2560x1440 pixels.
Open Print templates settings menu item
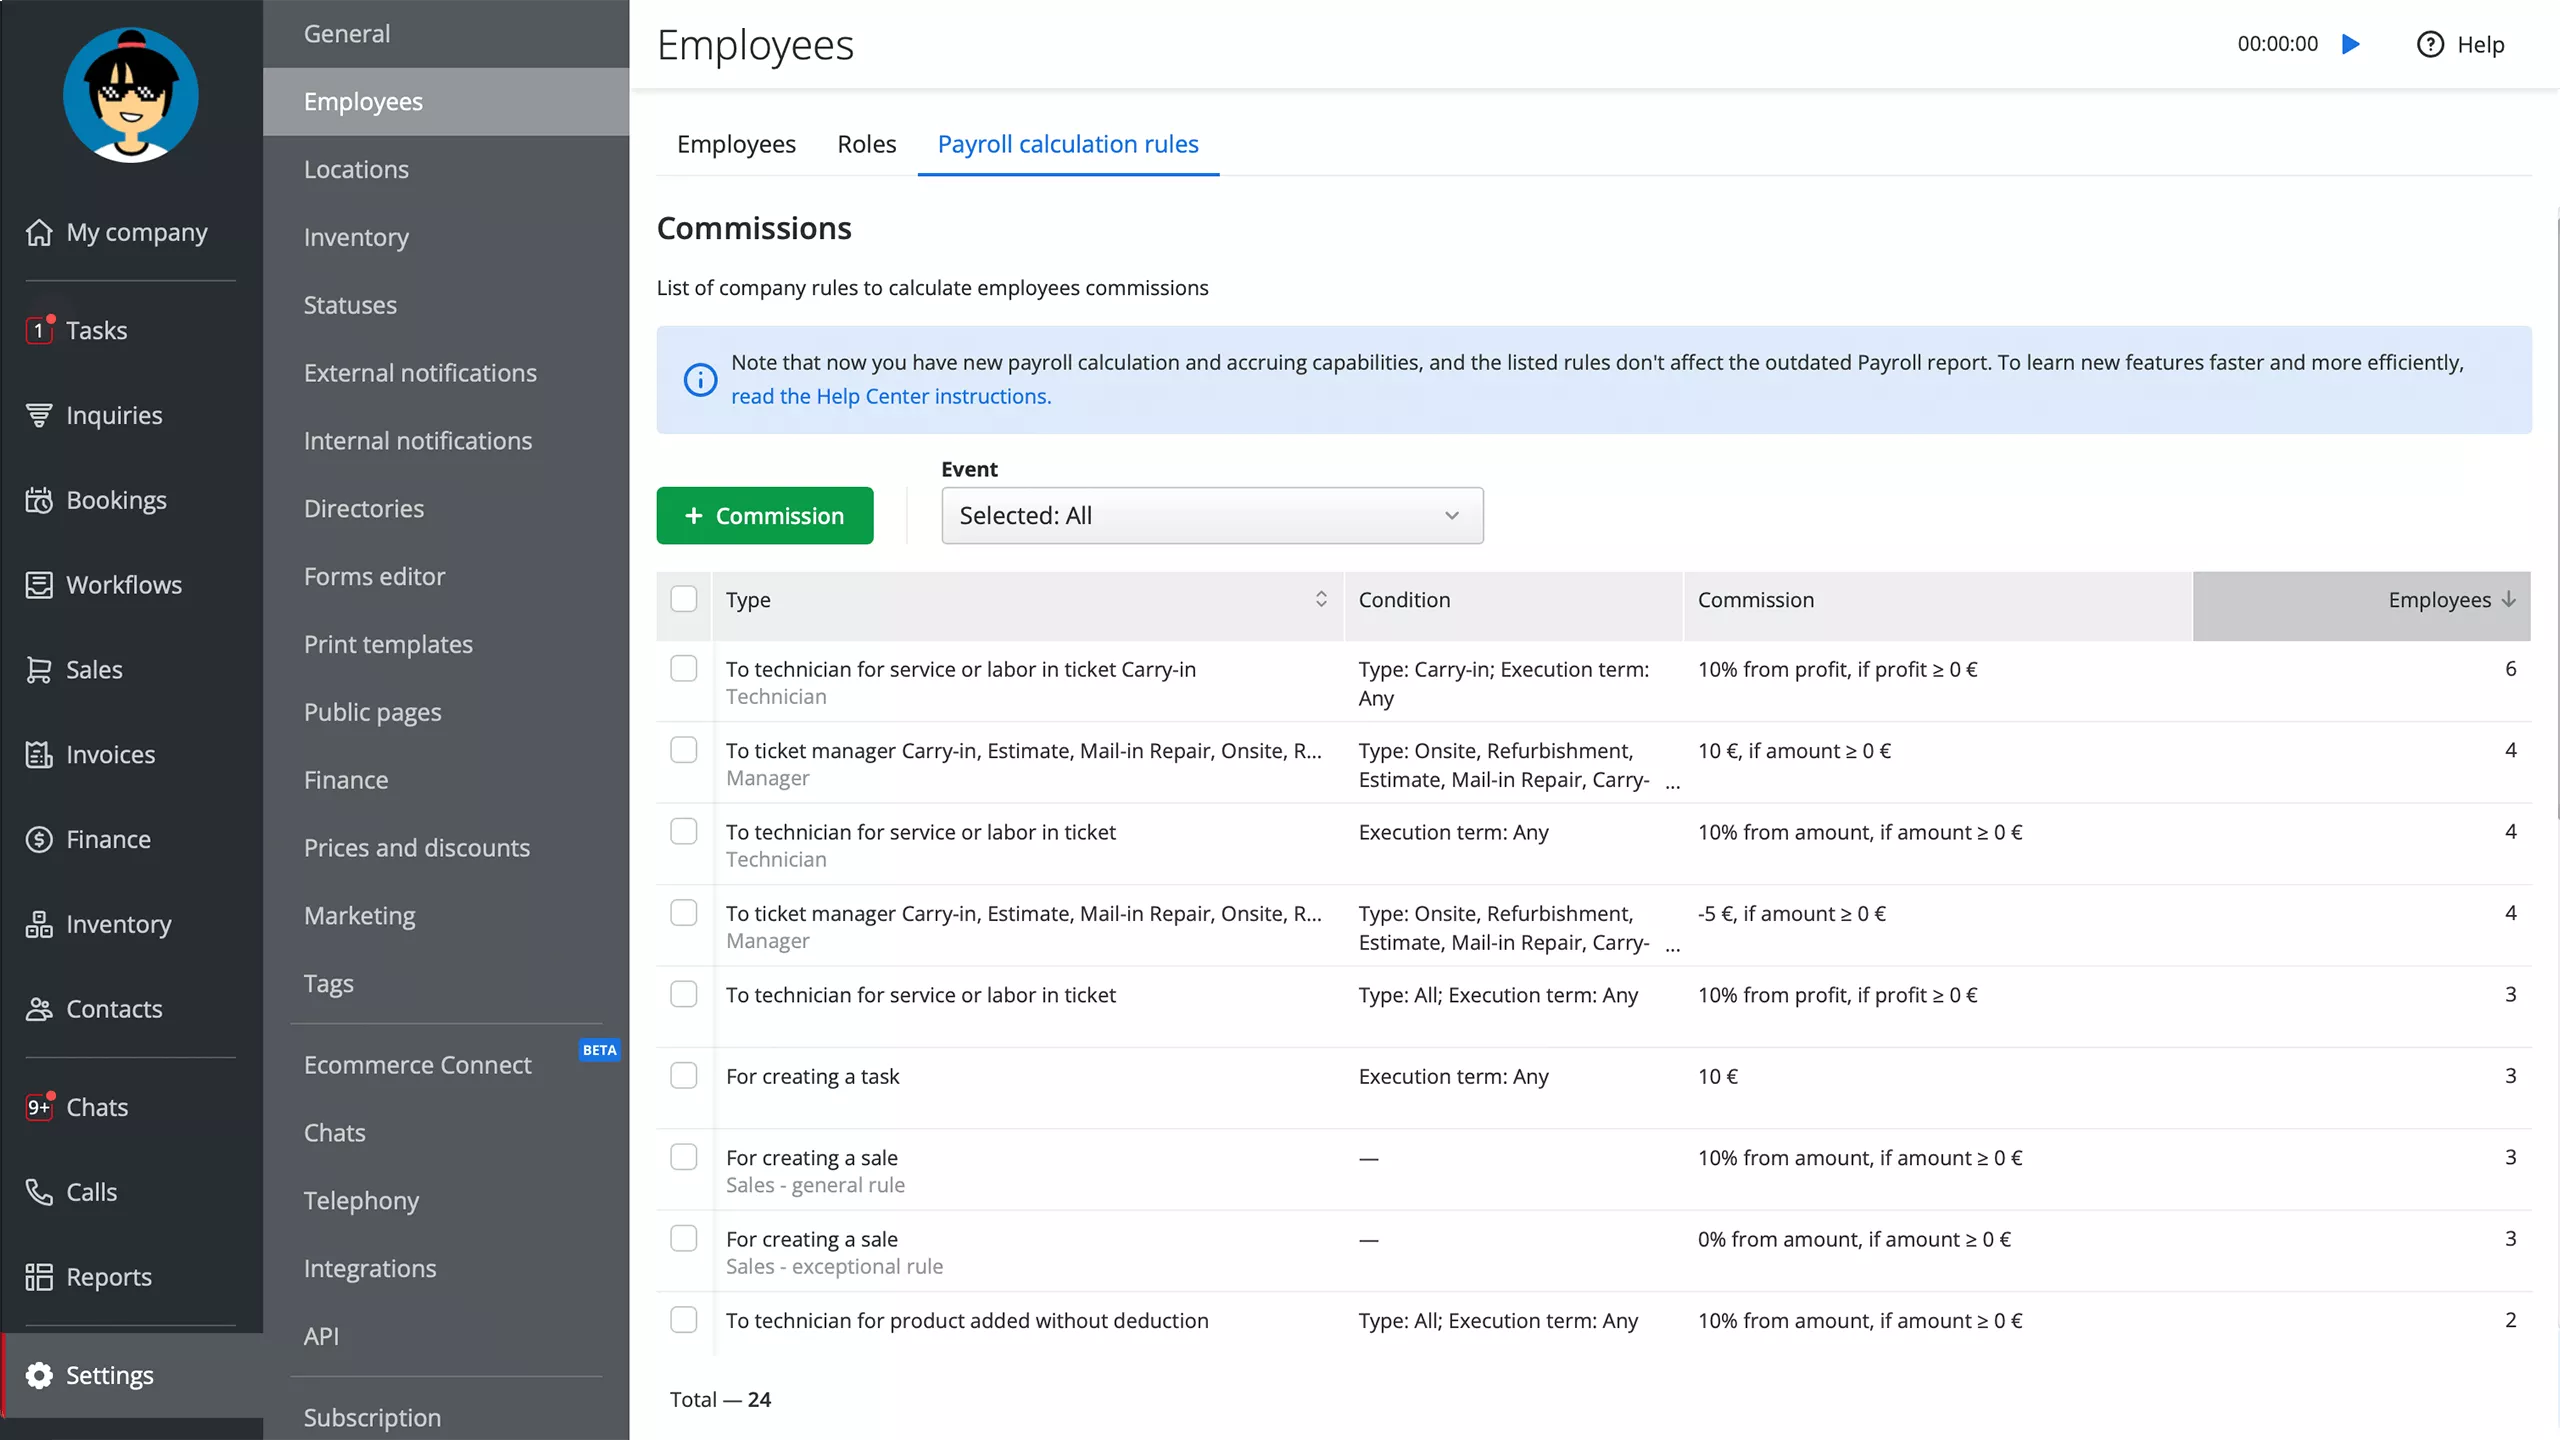click(x=388, y=644)
